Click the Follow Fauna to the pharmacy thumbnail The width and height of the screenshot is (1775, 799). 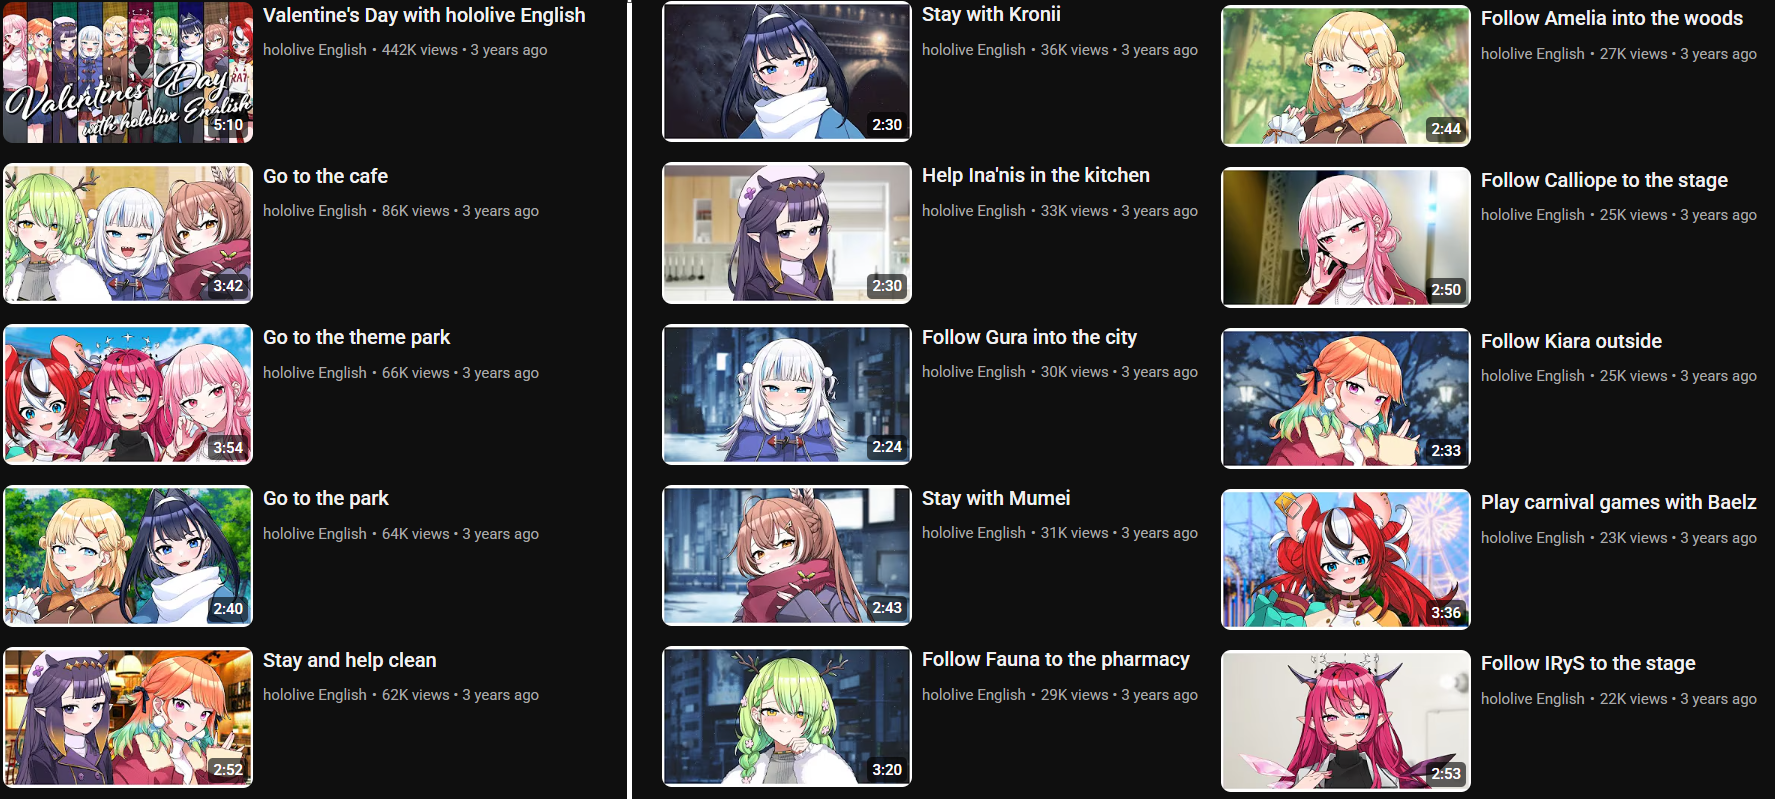[787, 716]
